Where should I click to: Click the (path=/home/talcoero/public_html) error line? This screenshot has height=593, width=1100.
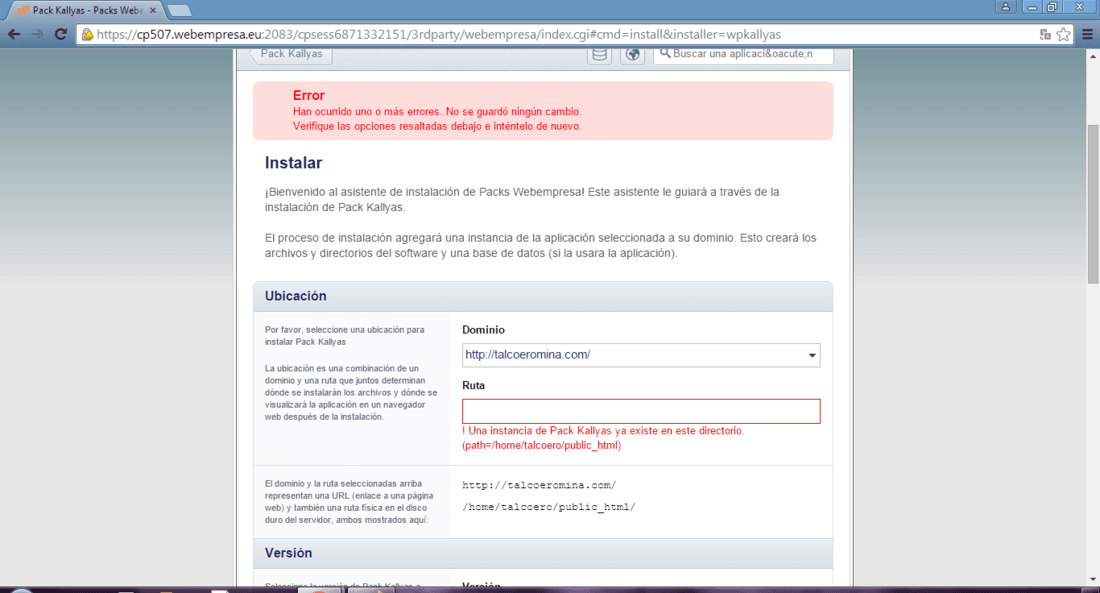tap(542, 446)
